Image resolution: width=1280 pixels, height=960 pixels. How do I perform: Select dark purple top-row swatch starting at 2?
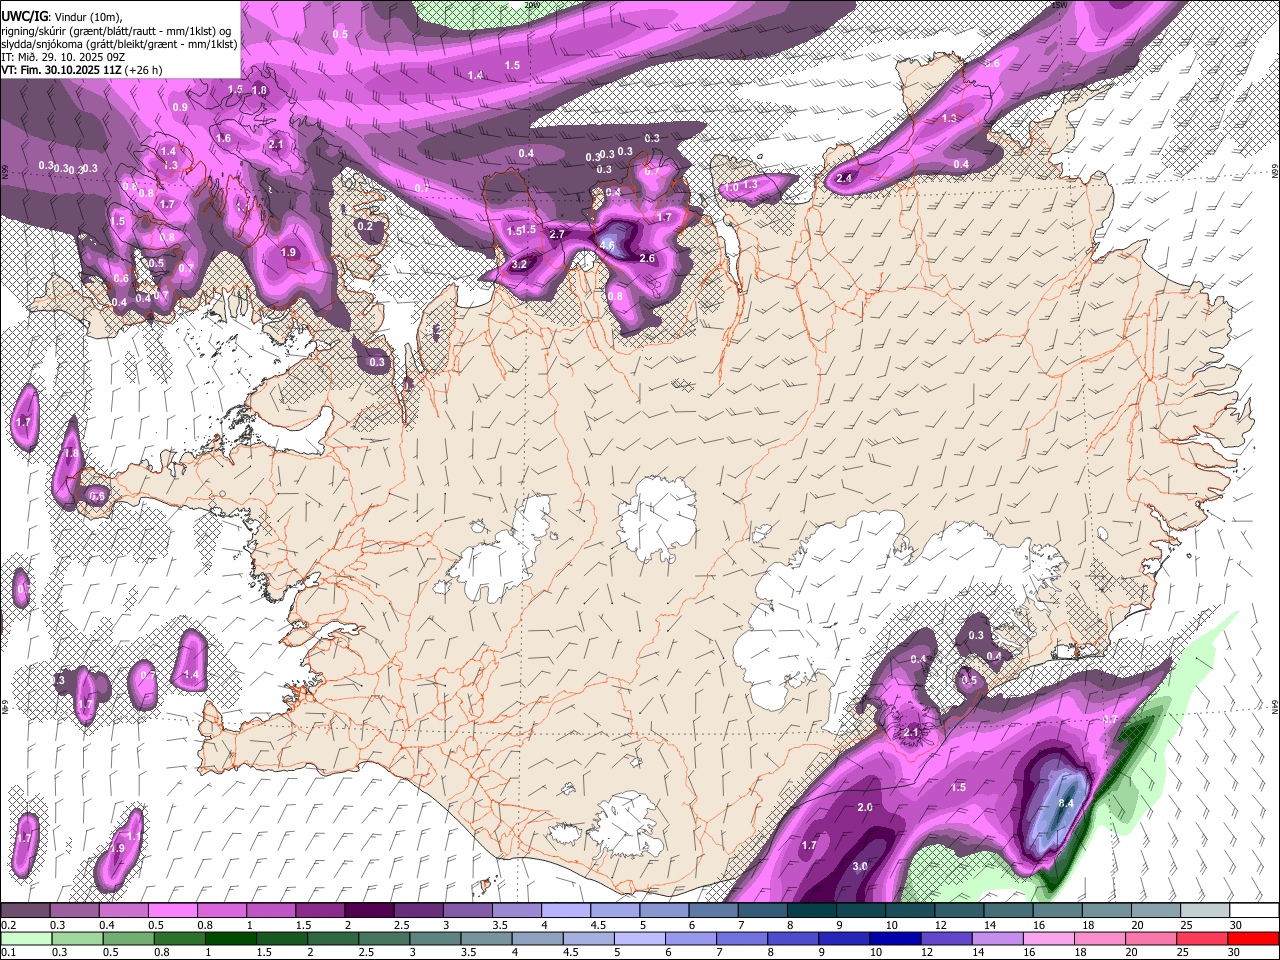(369, 910)
